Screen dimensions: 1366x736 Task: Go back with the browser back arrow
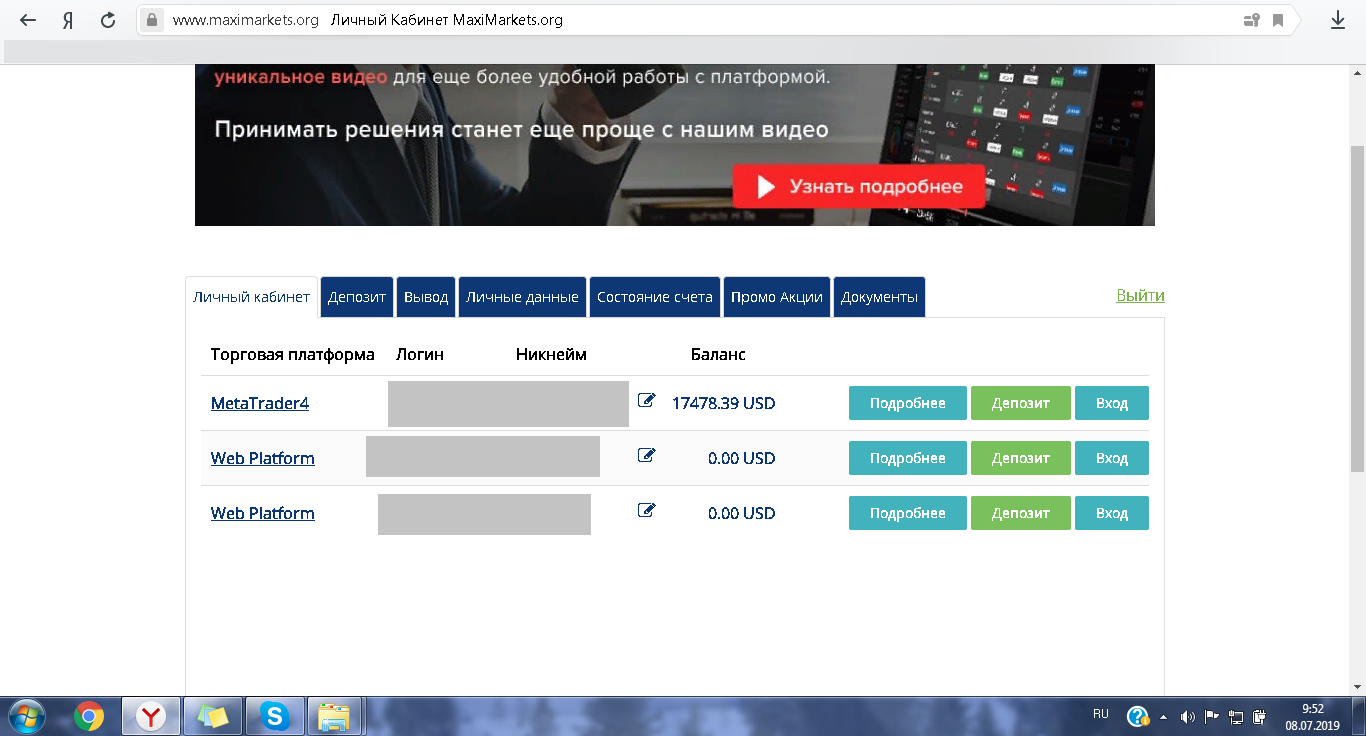28,20
